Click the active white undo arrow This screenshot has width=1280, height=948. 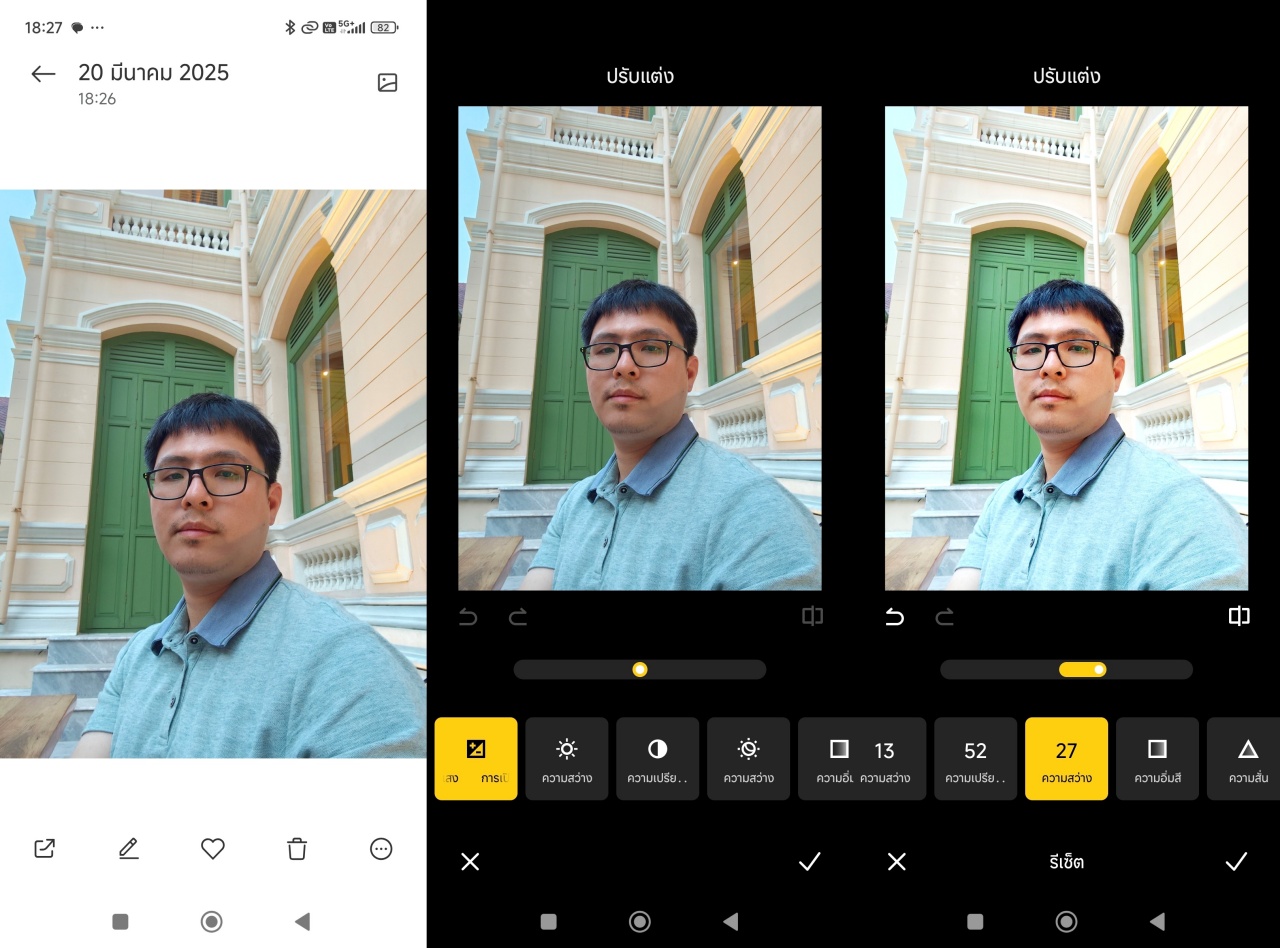(x=895, y=617)
